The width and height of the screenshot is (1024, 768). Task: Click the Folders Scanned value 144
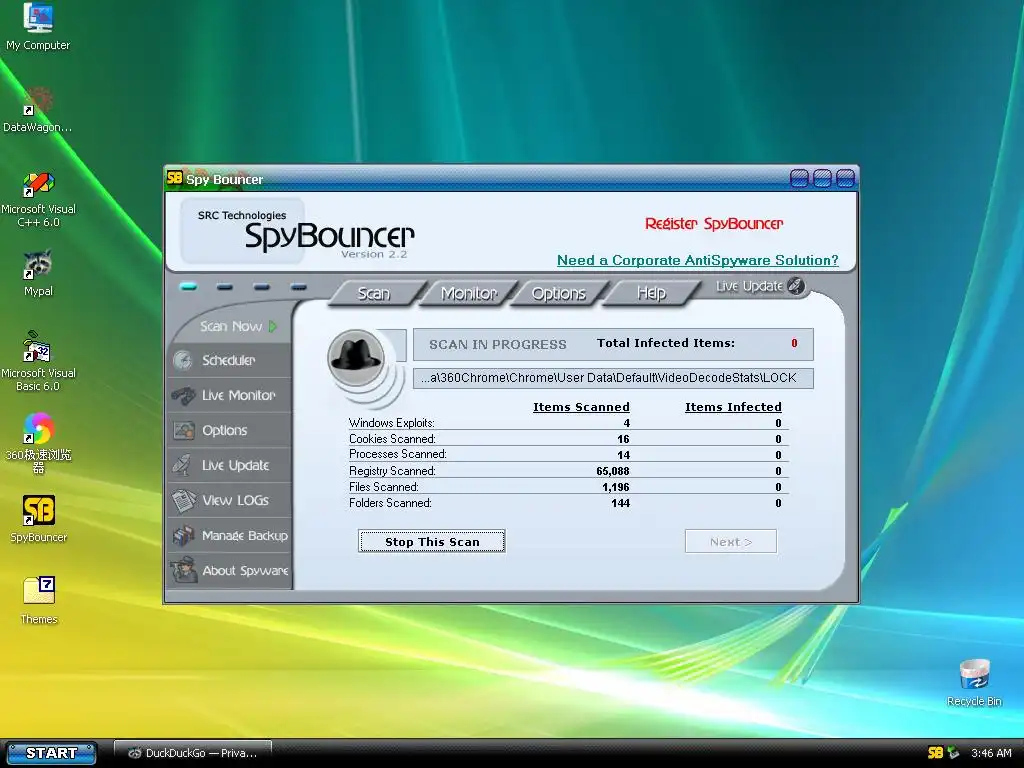pyautogui.click(x=620, y=503)
